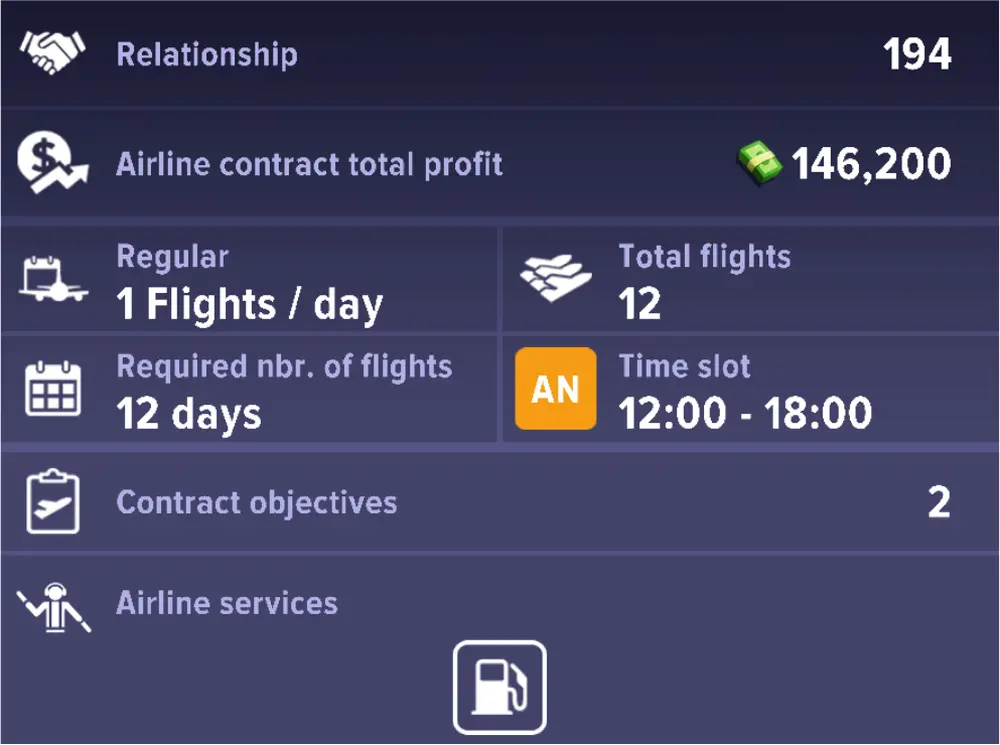1000x745 pixels.
Task: Select the fuel pump service button
Action: tap(500, 687)
